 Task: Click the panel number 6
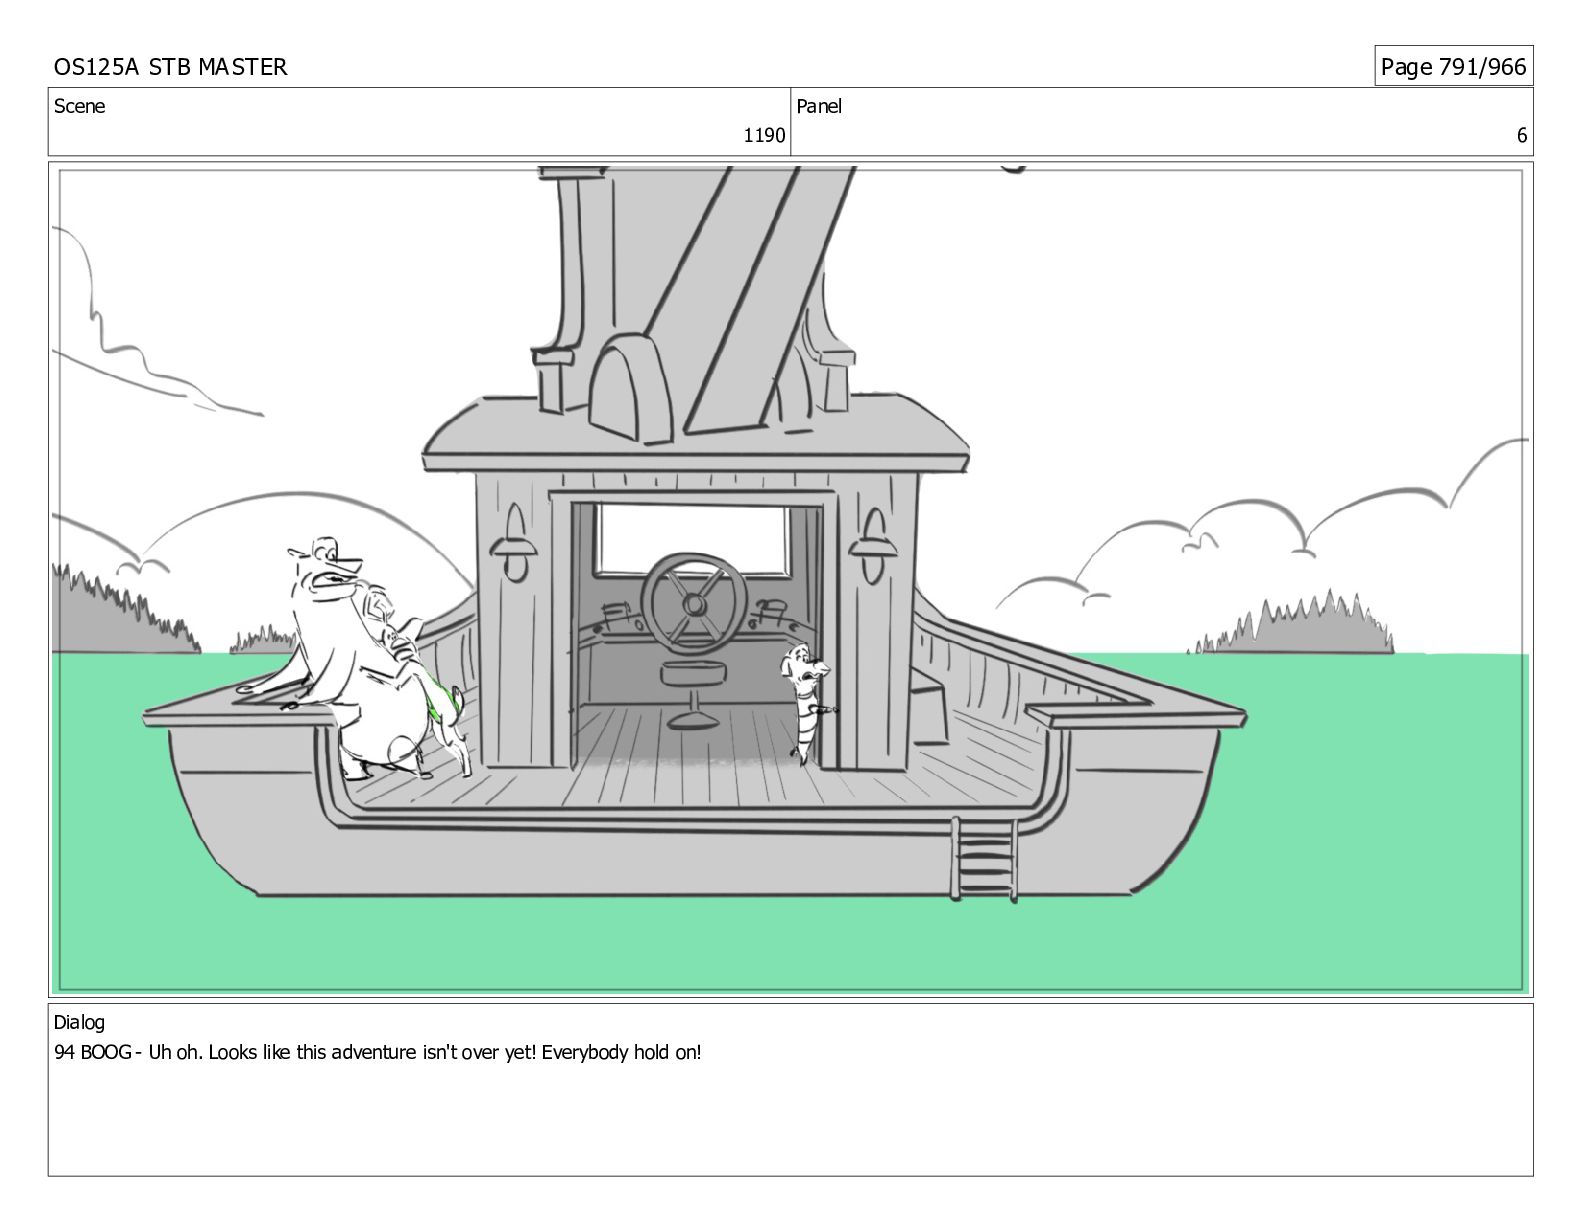point(1522,136)
